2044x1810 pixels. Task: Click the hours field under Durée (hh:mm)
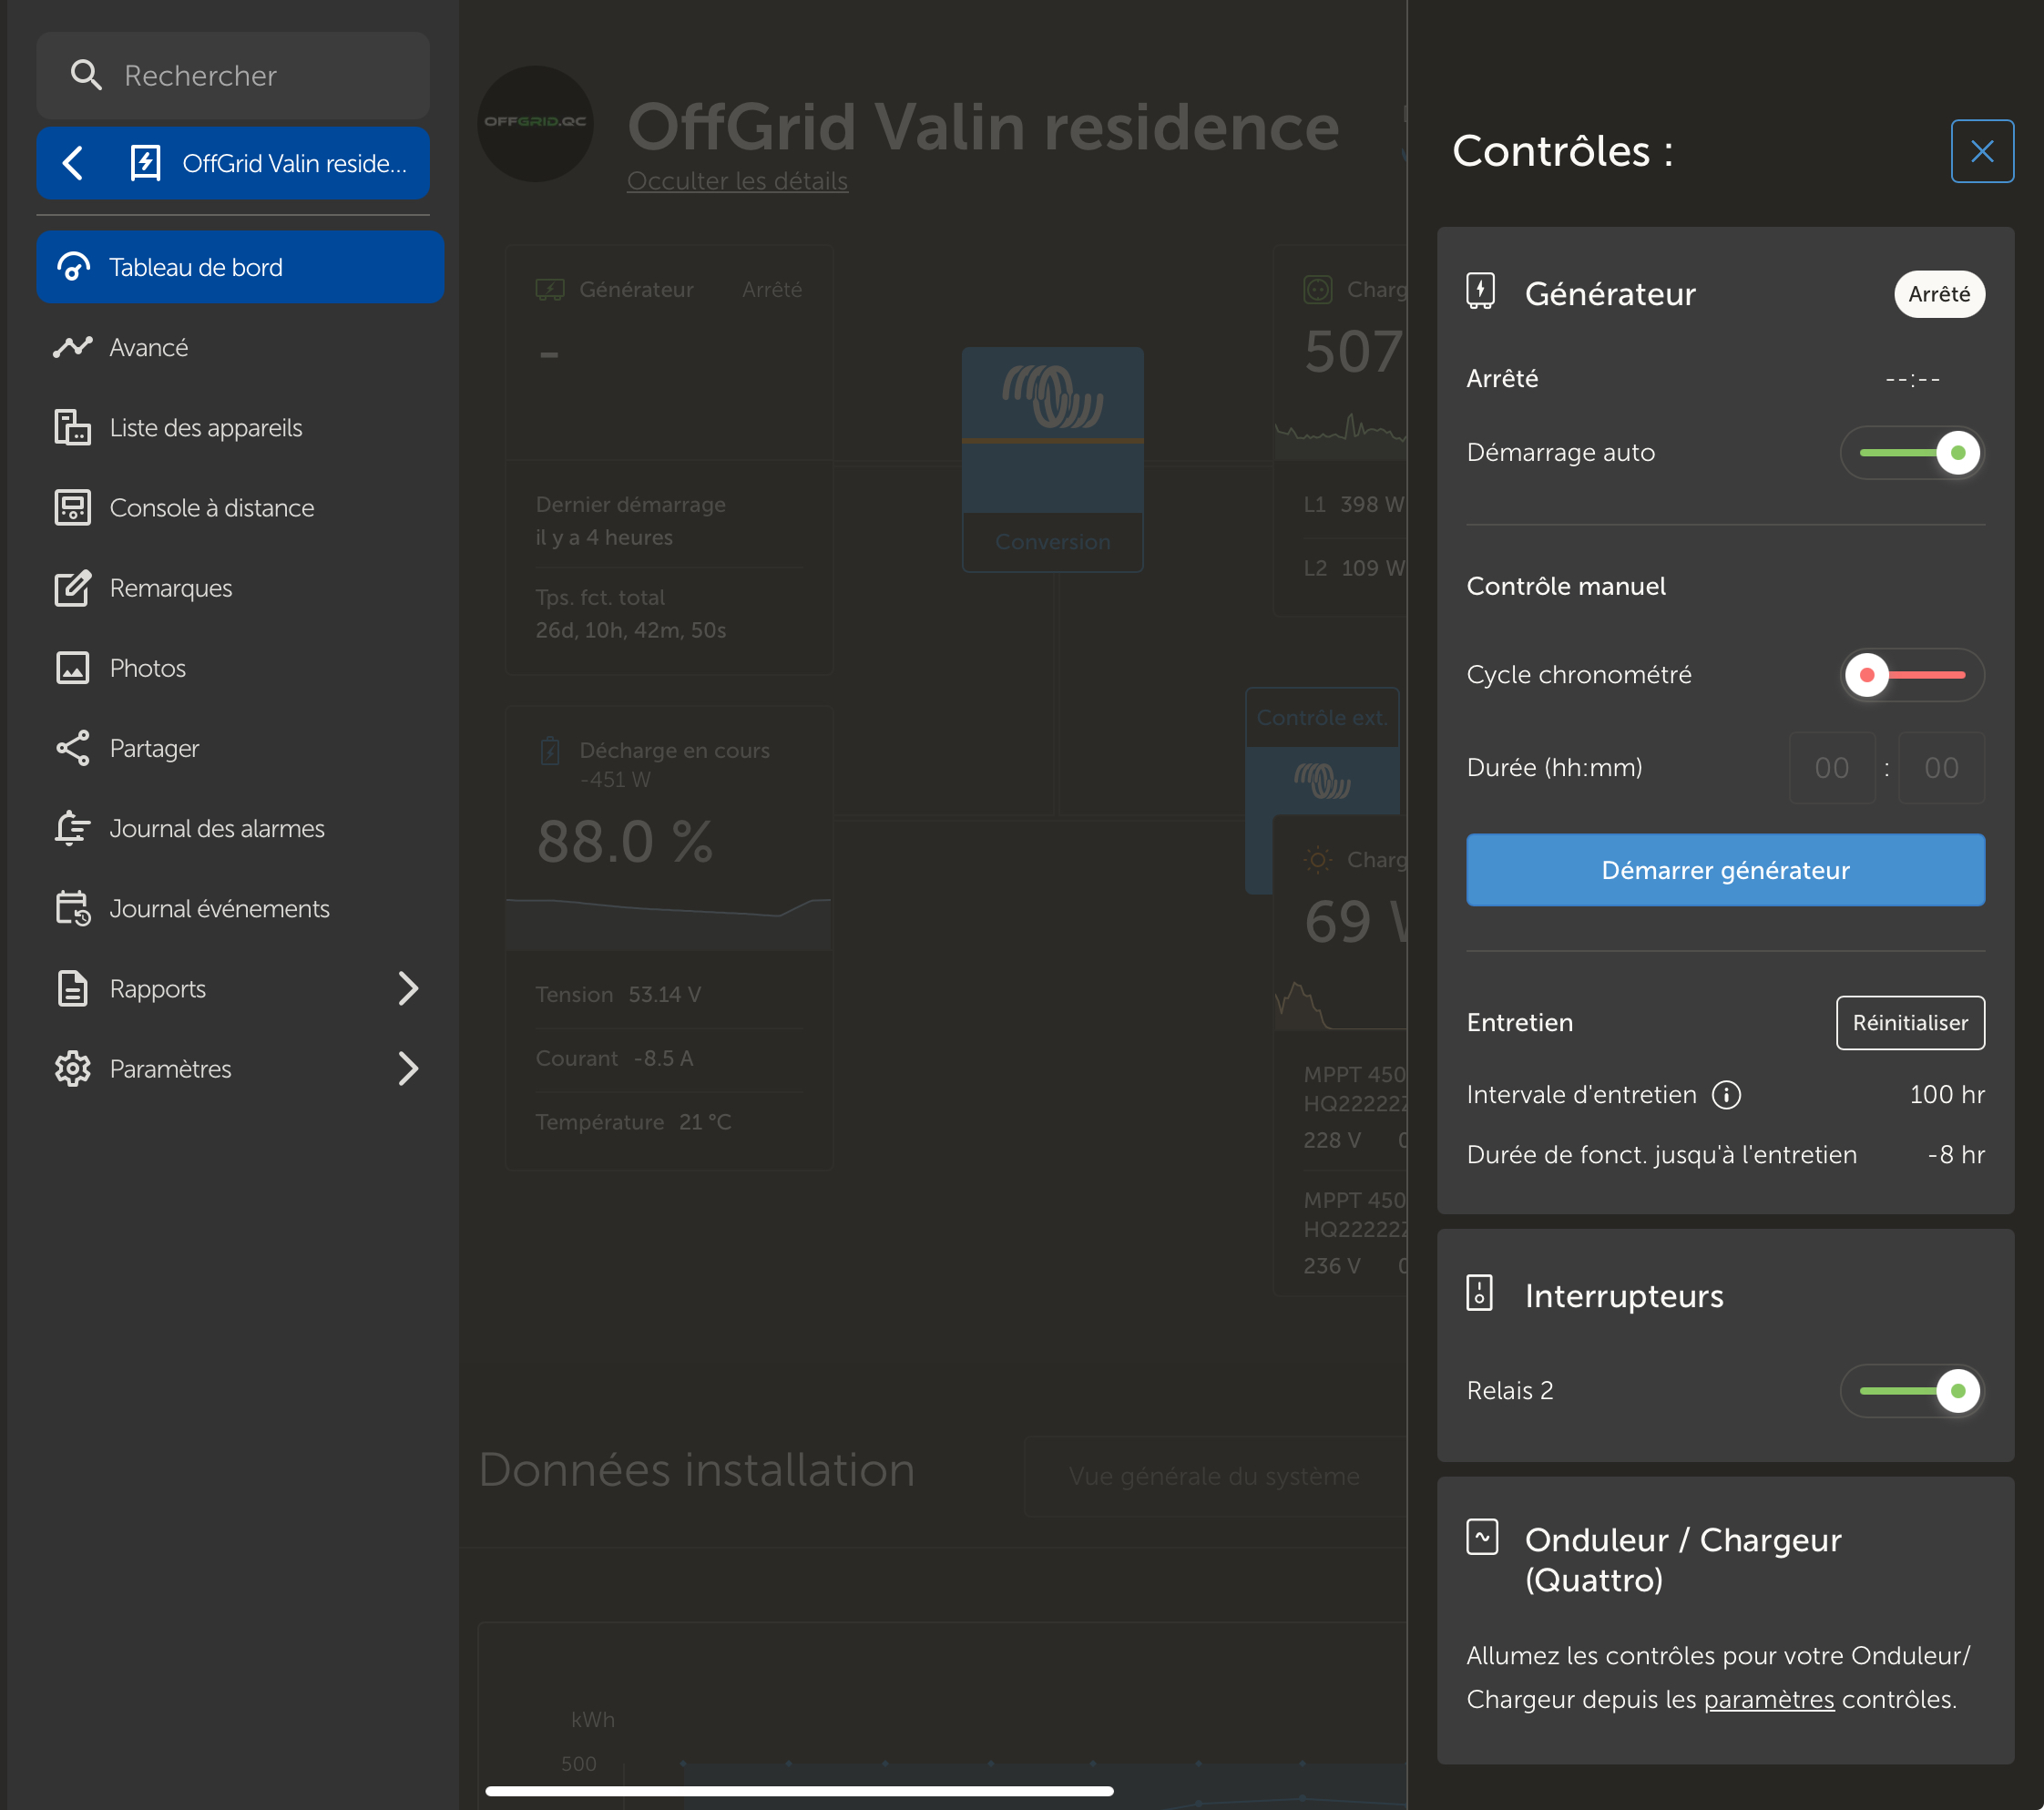coord(1832,767)
